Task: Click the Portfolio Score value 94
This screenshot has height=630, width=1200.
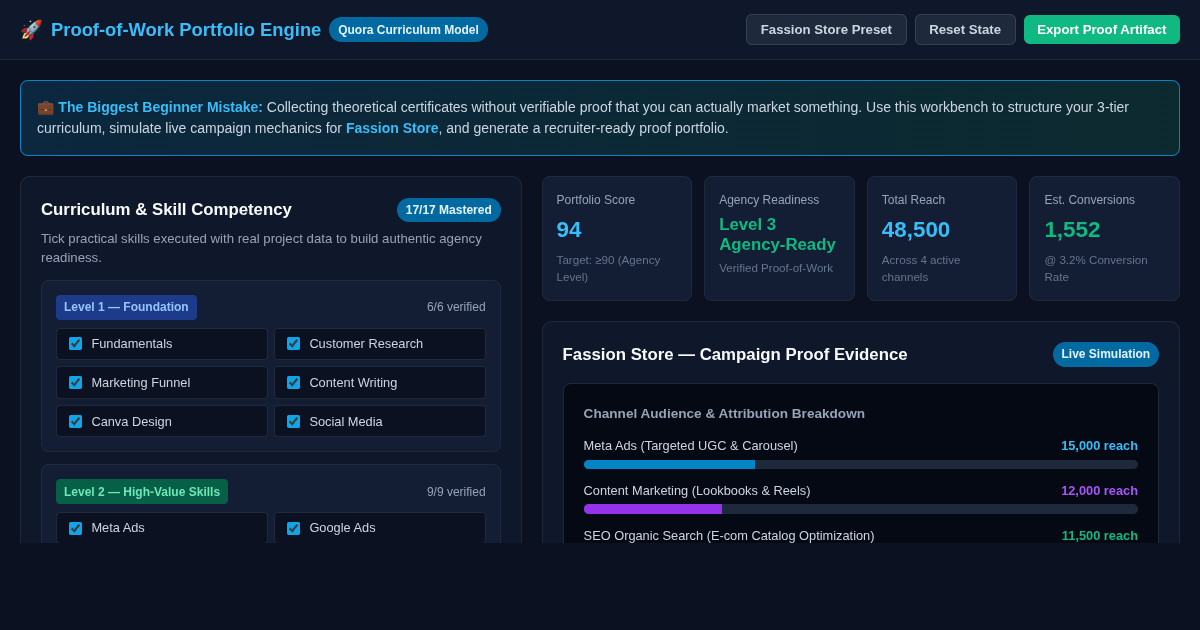Action: 569,230
